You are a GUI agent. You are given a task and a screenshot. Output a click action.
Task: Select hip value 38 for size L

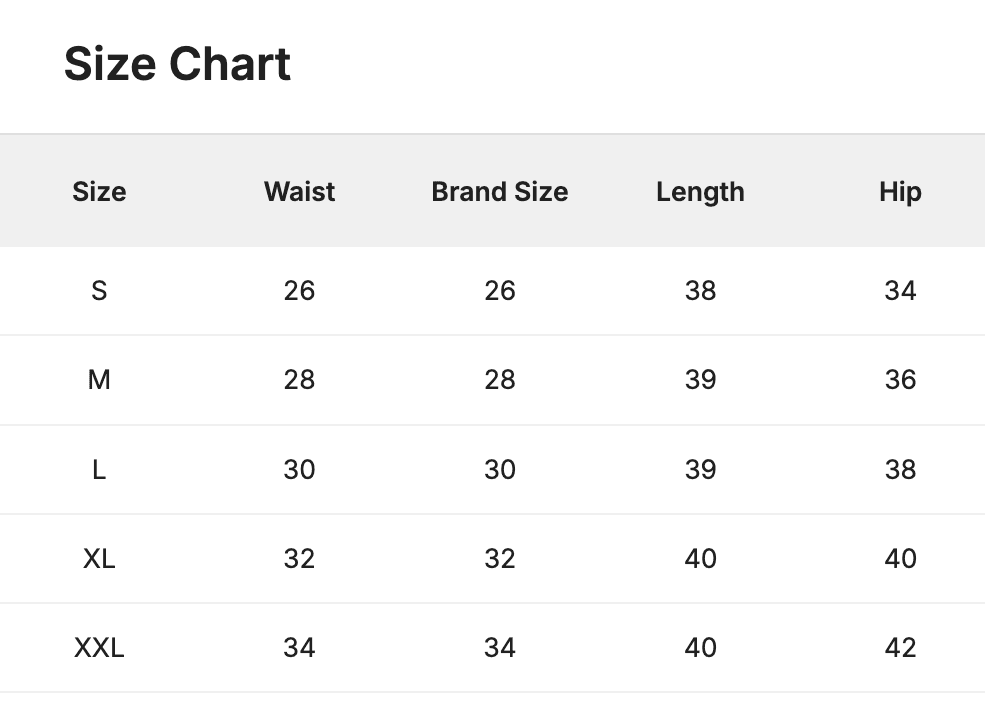click(900, 469)
